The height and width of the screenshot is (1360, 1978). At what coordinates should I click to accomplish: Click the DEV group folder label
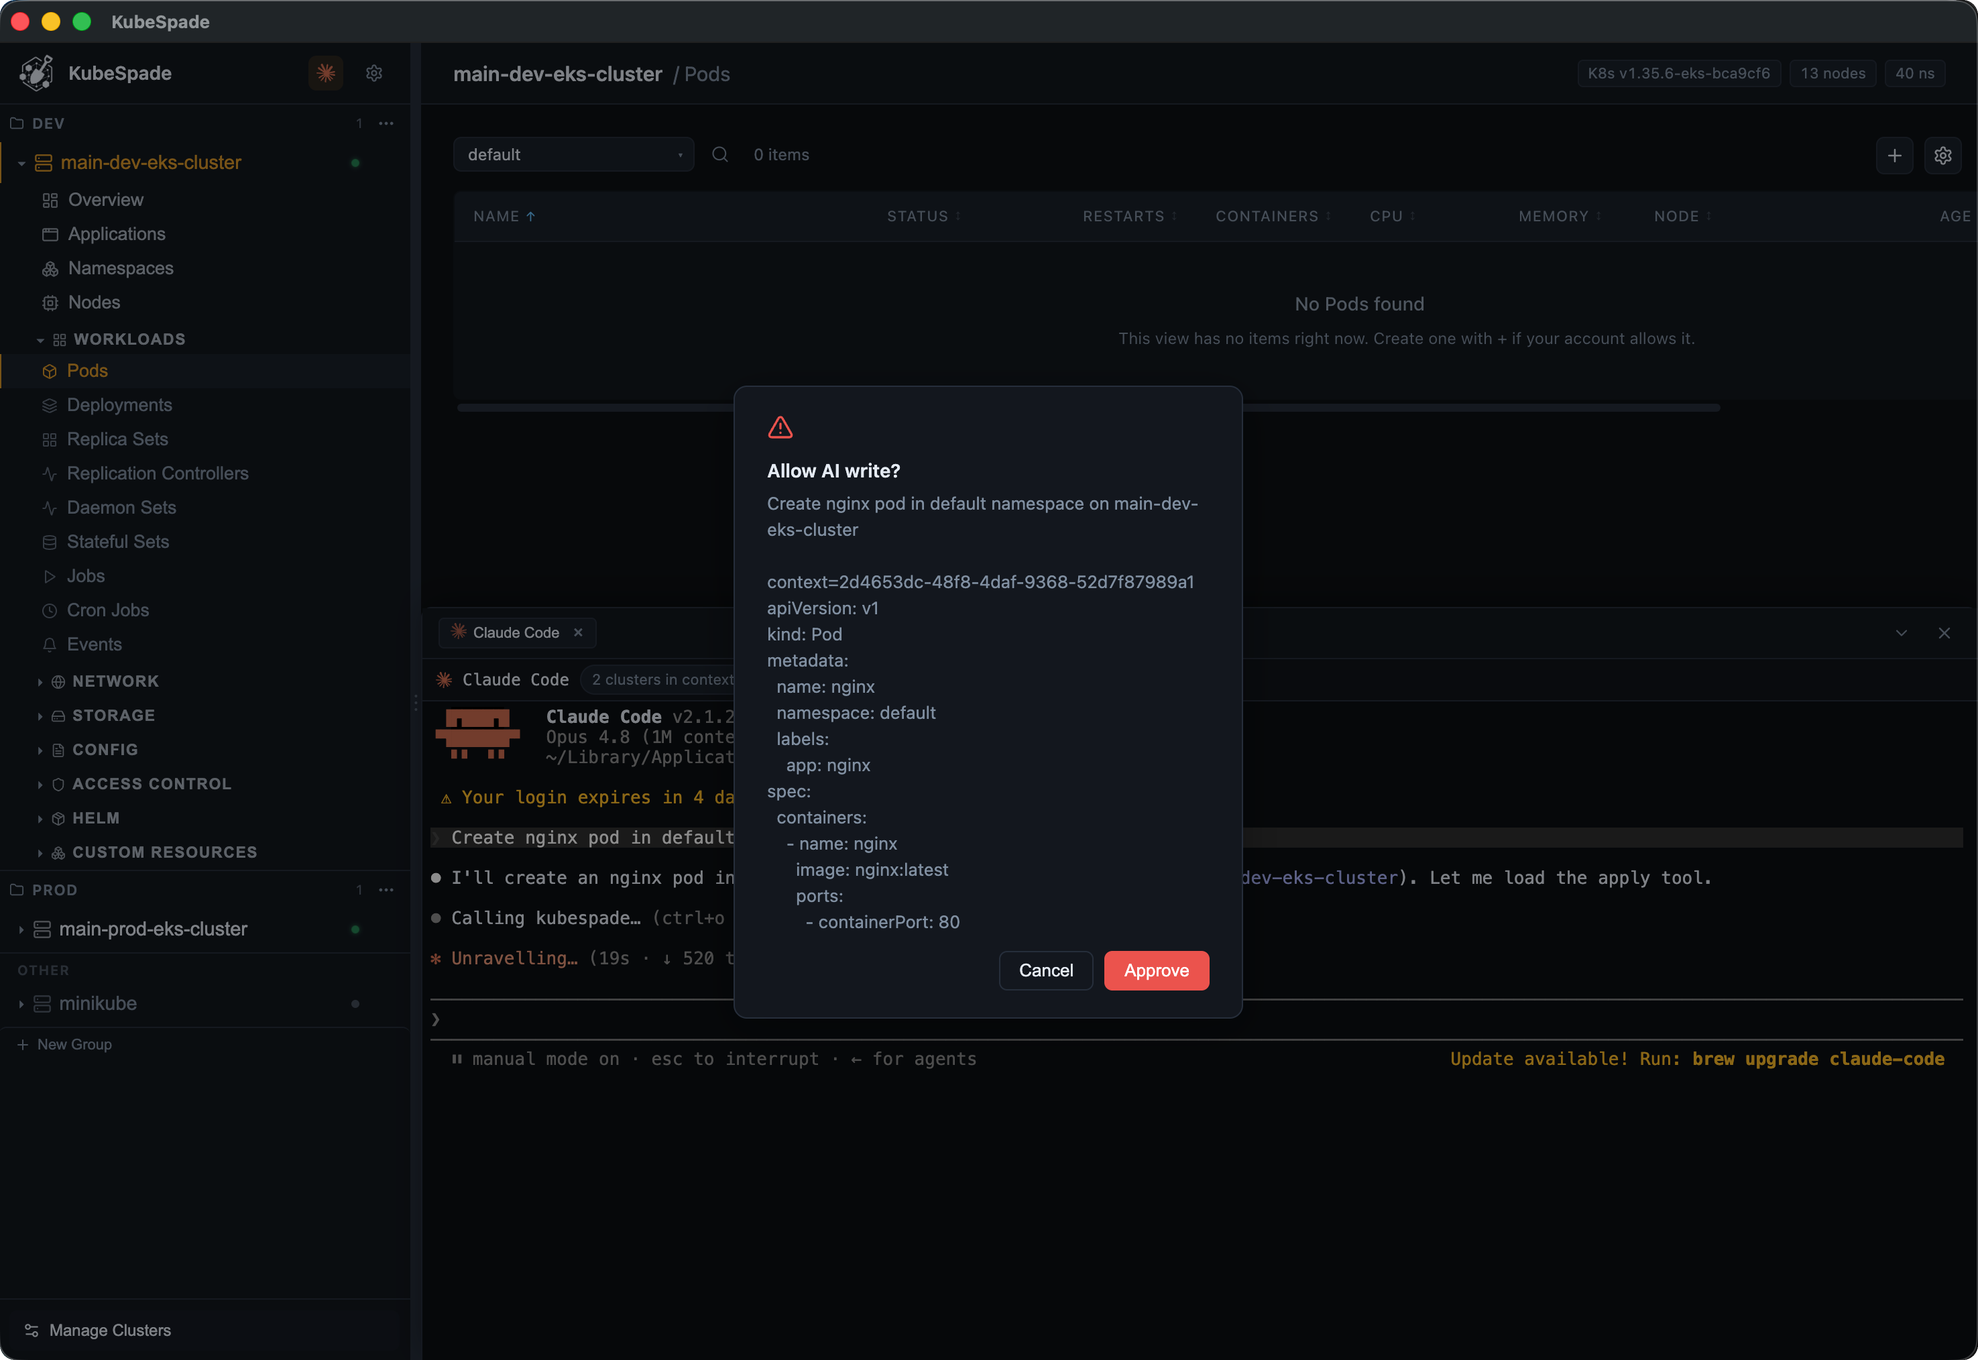(48, 124)
